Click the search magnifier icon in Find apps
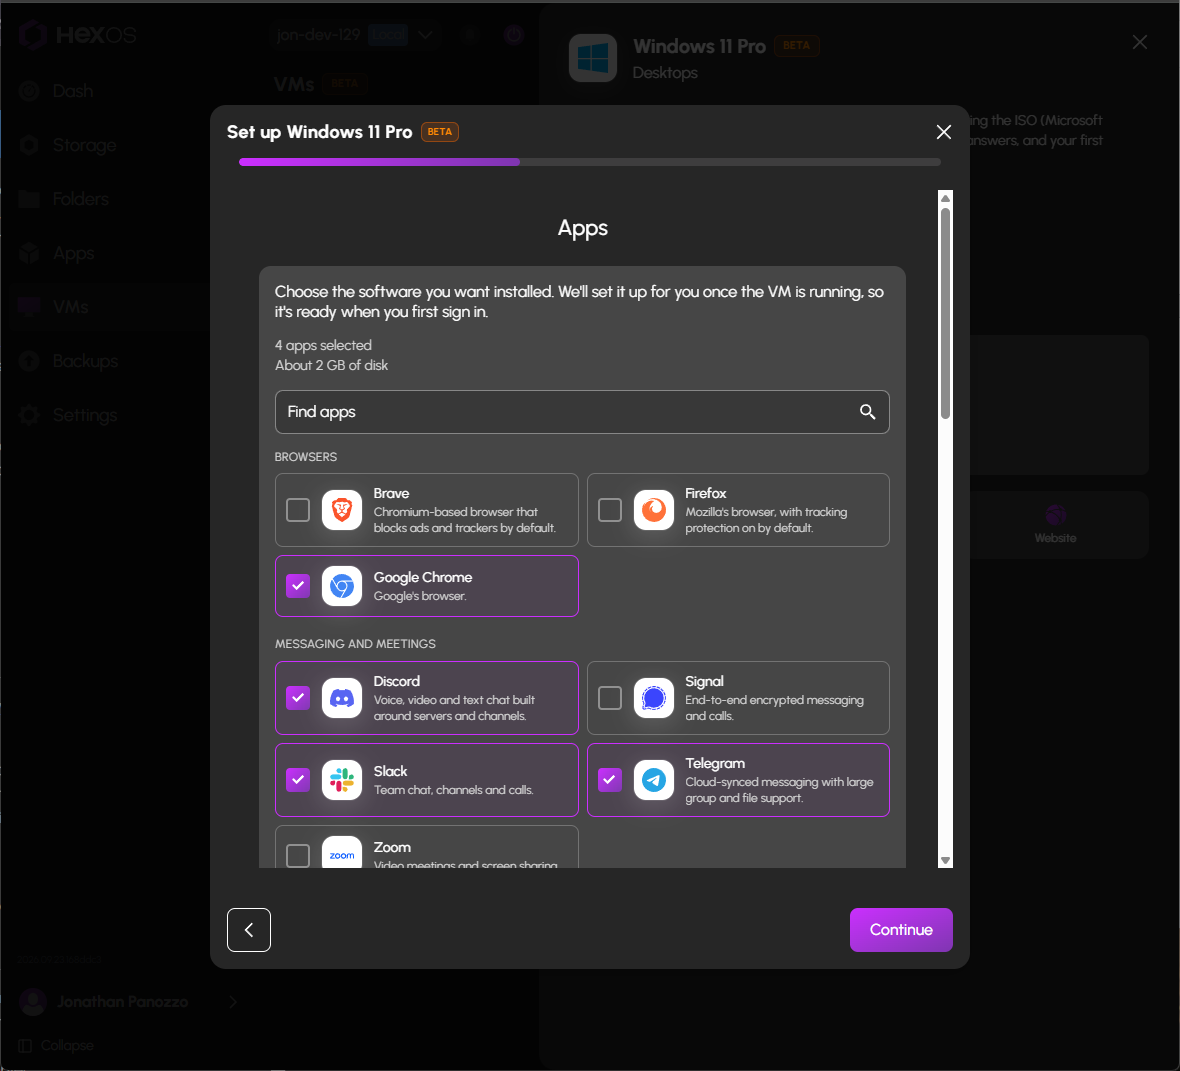1180x1071 pixels. click(x=867, y=412)
